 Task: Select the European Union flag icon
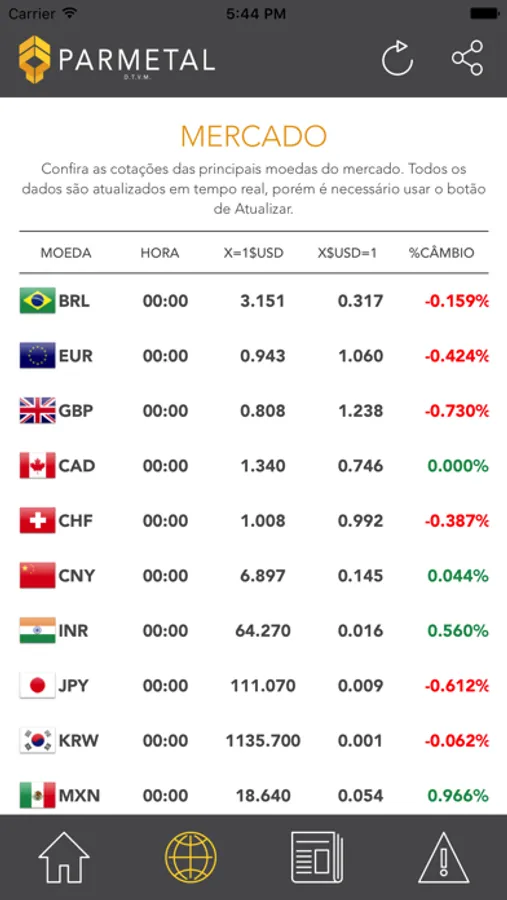tap(37, 355)
